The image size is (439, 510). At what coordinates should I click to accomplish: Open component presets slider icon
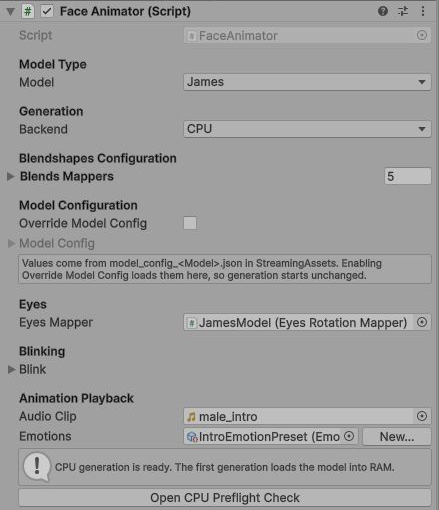(x=403, y=11)
